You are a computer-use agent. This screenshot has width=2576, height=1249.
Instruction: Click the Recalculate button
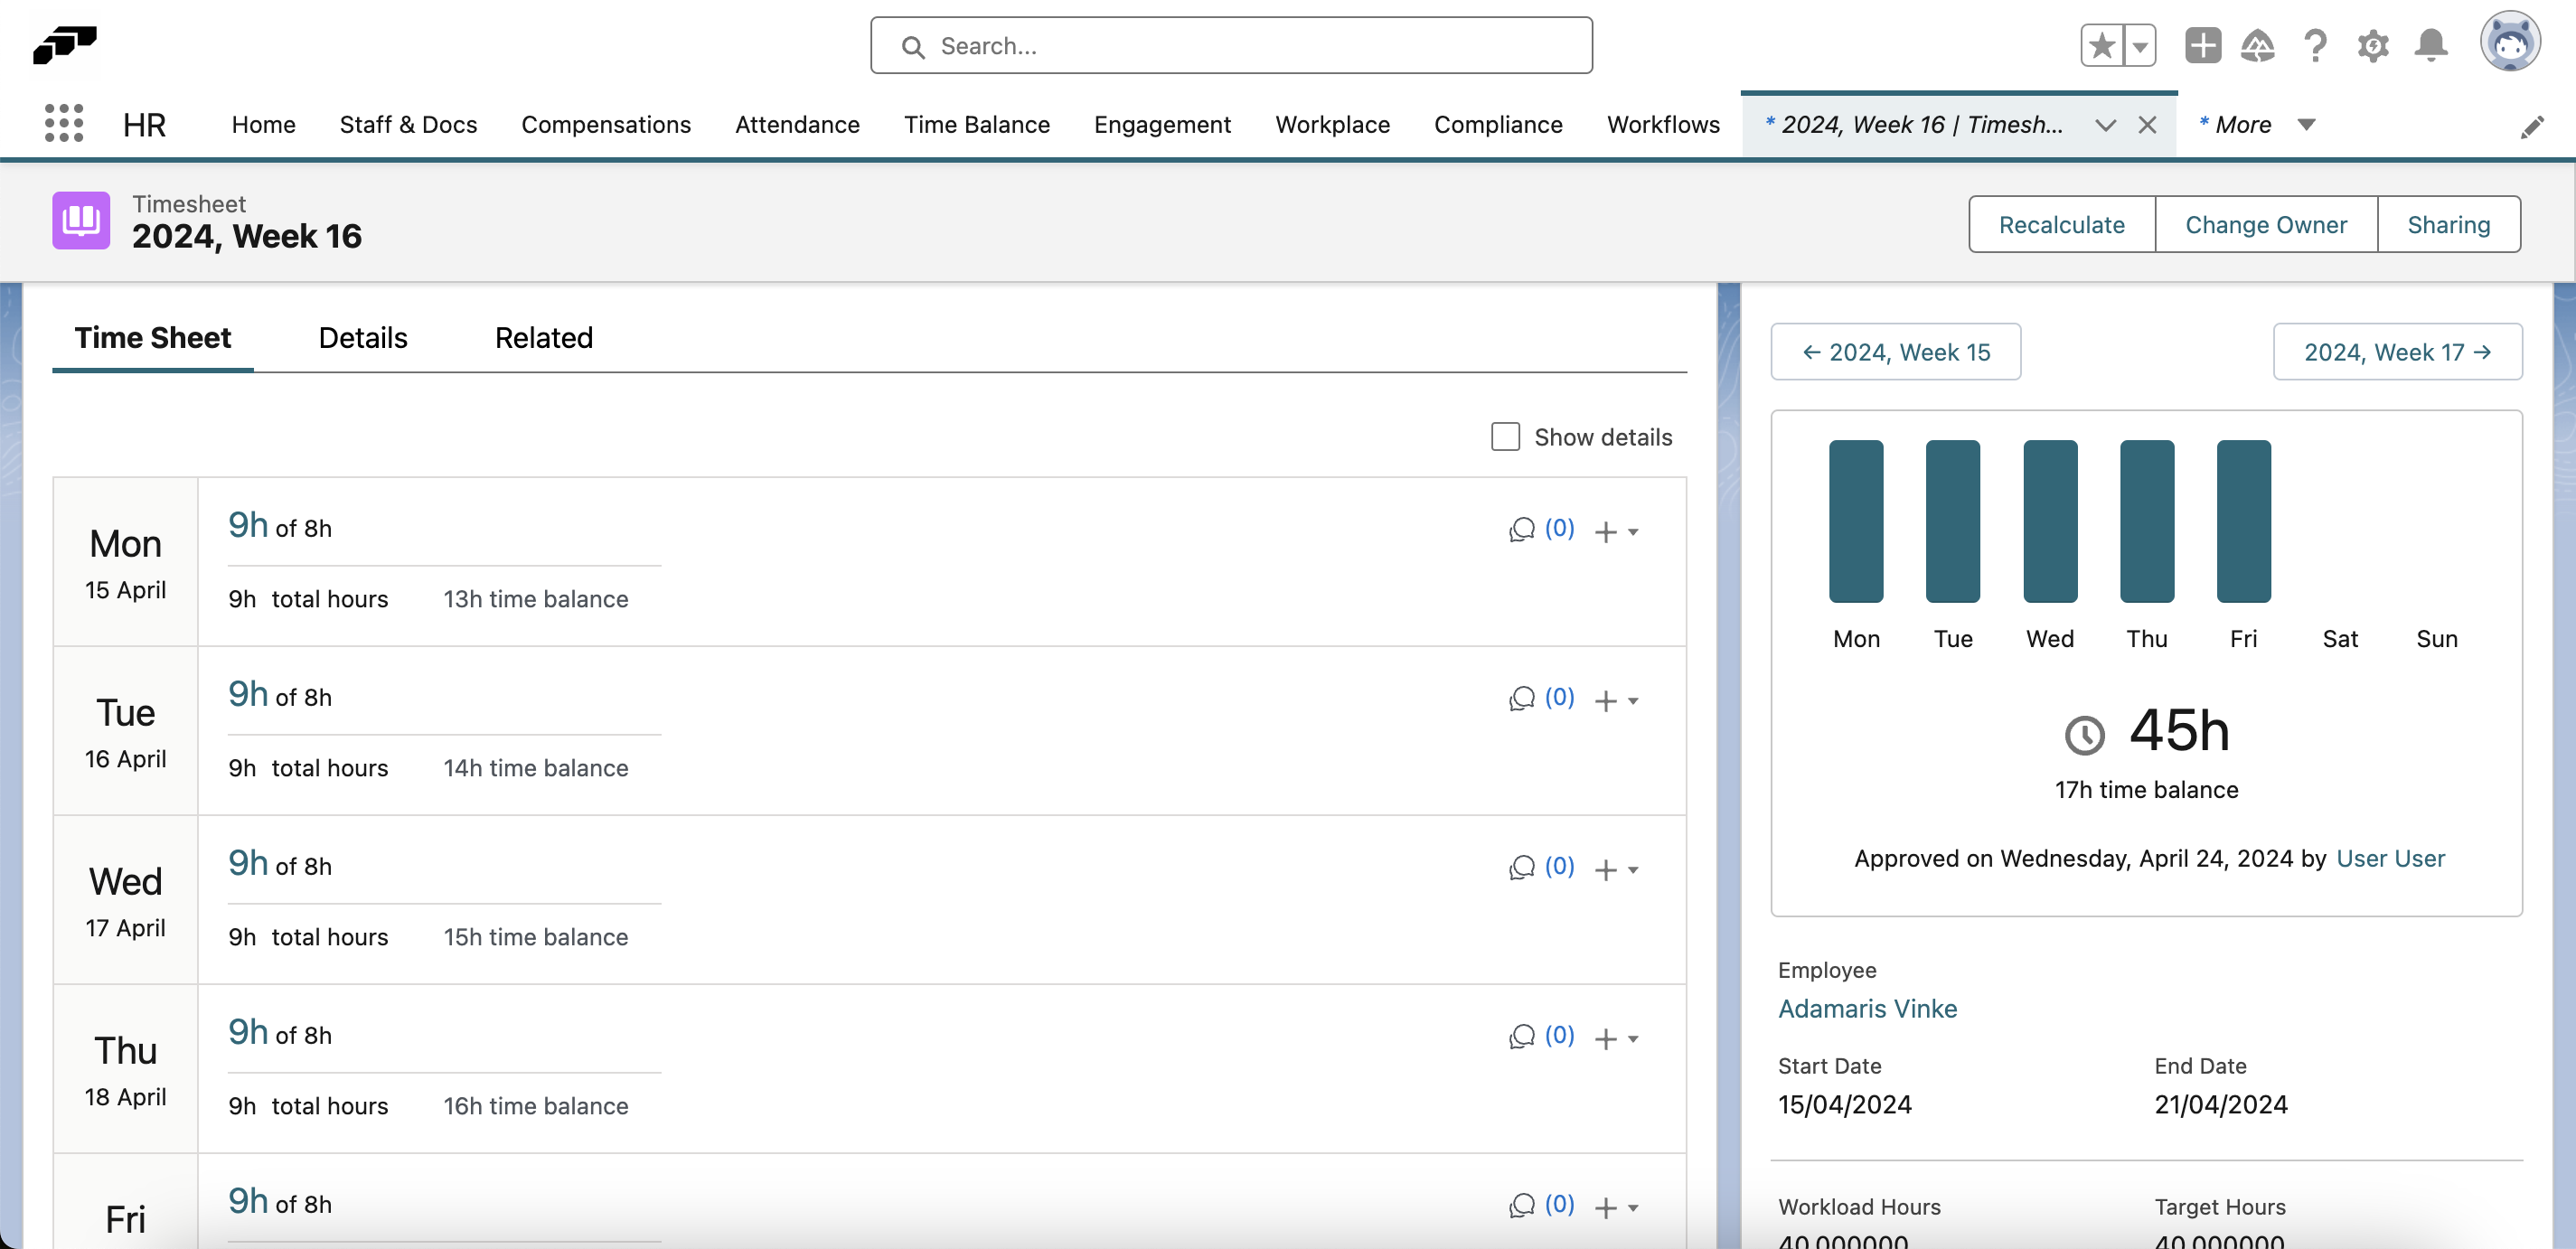pyautogui.click(x=2062, y=224)
